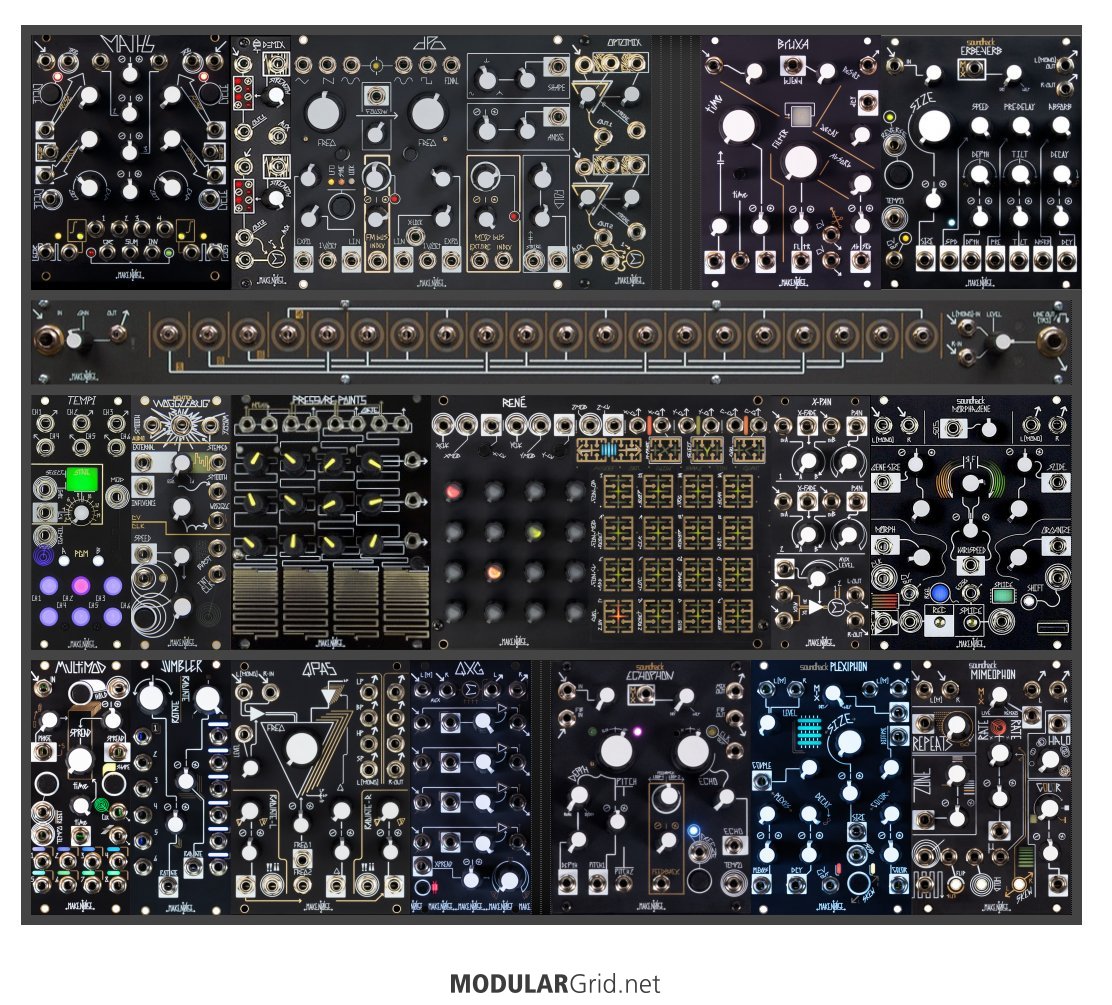Click the orange lit pad on René
This screenshot has height=1005, width=1112.
(x=494, y=572)
